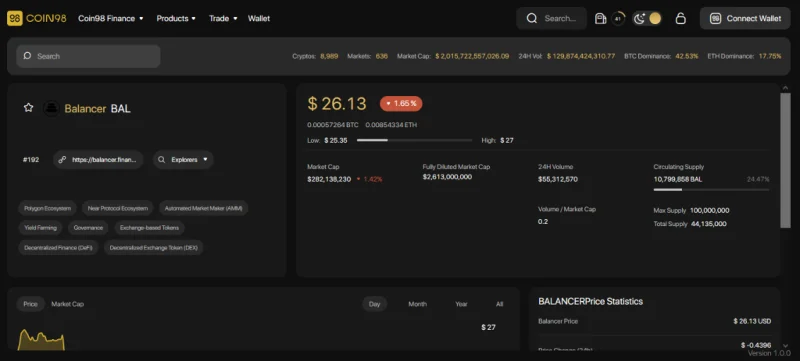This screenshot has height=361, width=800.
Task: Click the Balancer token logo
Action: tap(51, 108)
